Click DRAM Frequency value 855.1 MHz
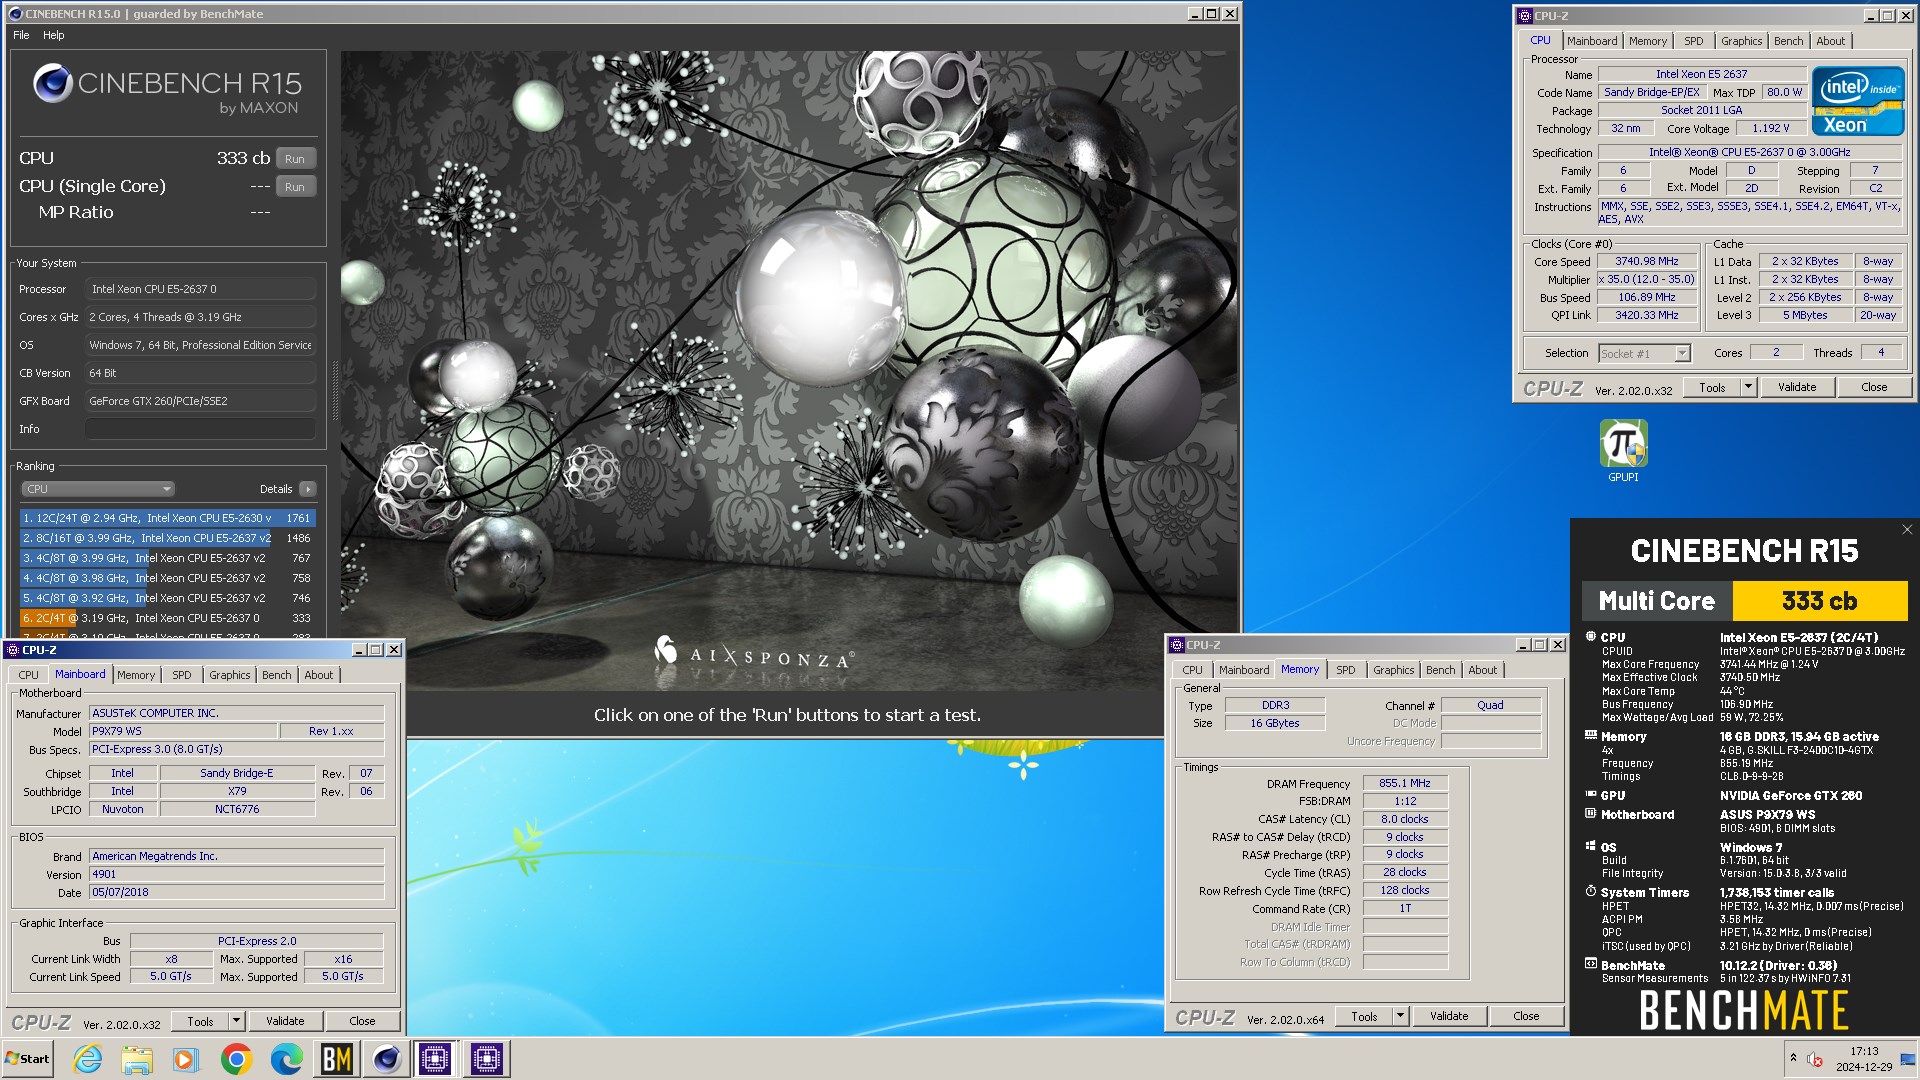Viewport: 1920px width, 1080px height. (1404, 783)
